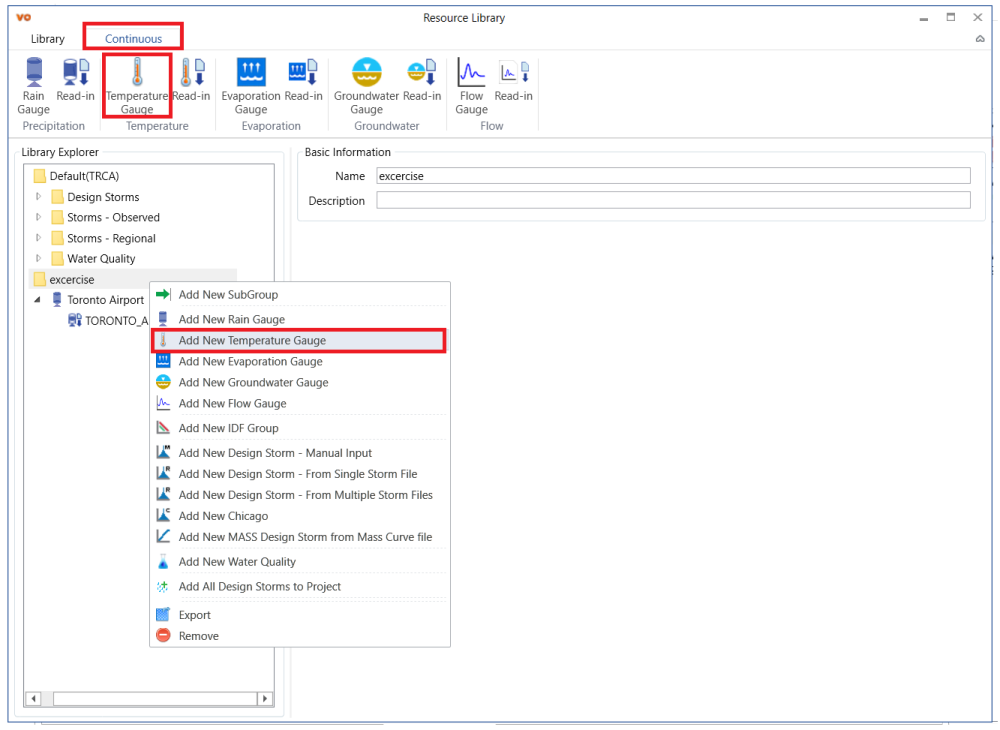Click the Flow Read-in icon
The height and width of the screenshot is (730, 1000).
[514, 71]
